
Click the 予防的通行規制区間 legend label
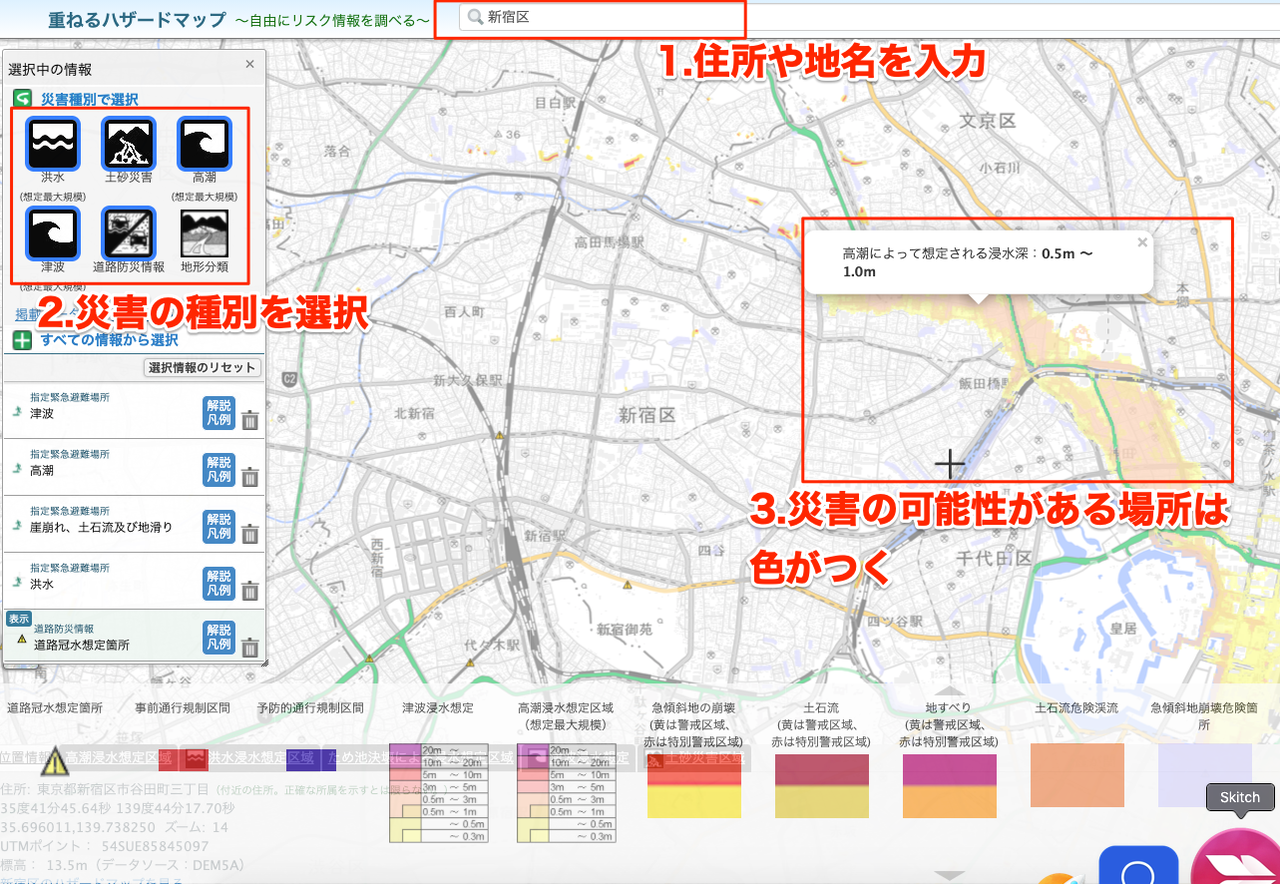tap(310, 707)
